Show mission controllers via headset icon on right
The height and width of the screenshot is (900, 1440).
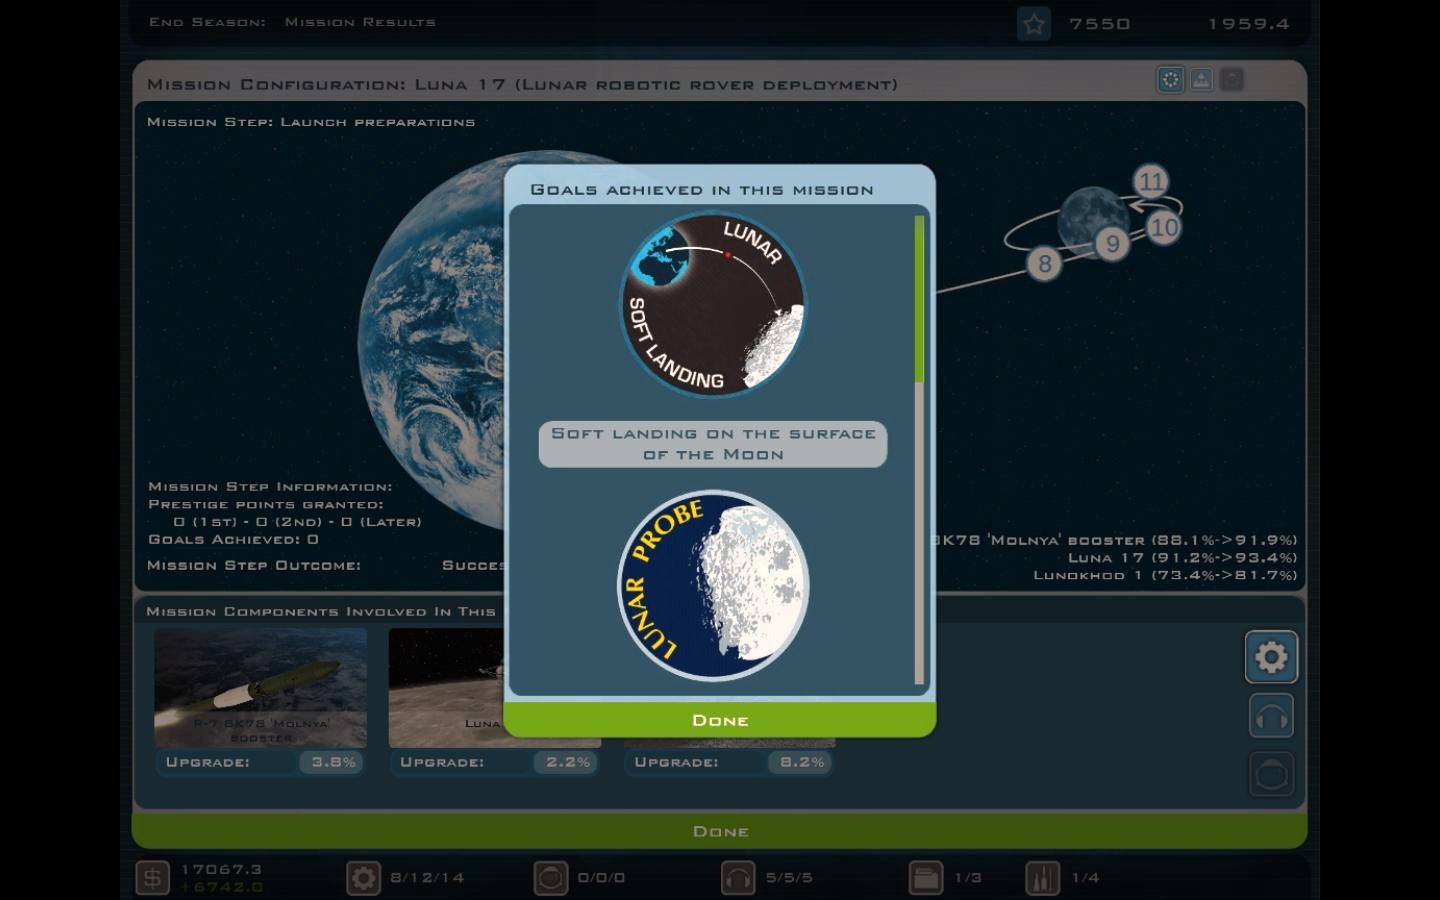click(1271, 716)
